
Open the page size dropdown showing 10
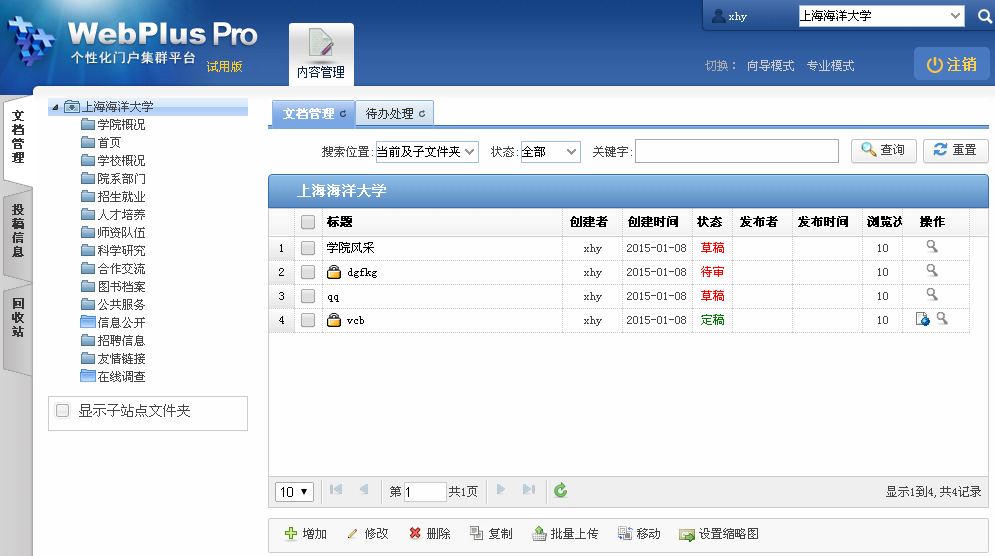[x=295, y=491]
